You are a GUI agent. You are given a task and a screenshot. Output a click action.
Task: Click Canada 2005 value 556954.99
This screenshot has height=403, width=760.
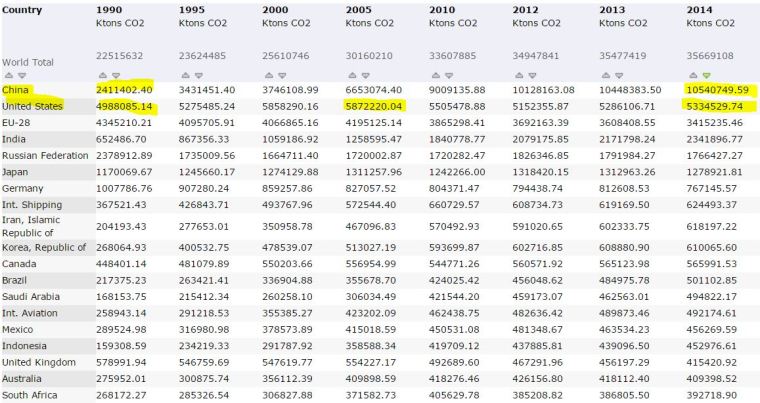371,264
